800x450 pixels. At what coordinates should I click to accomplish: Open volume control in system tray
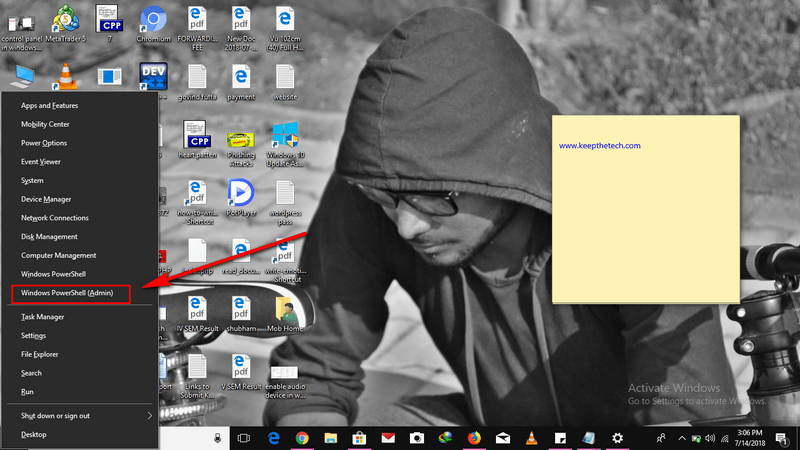point(710,438)
